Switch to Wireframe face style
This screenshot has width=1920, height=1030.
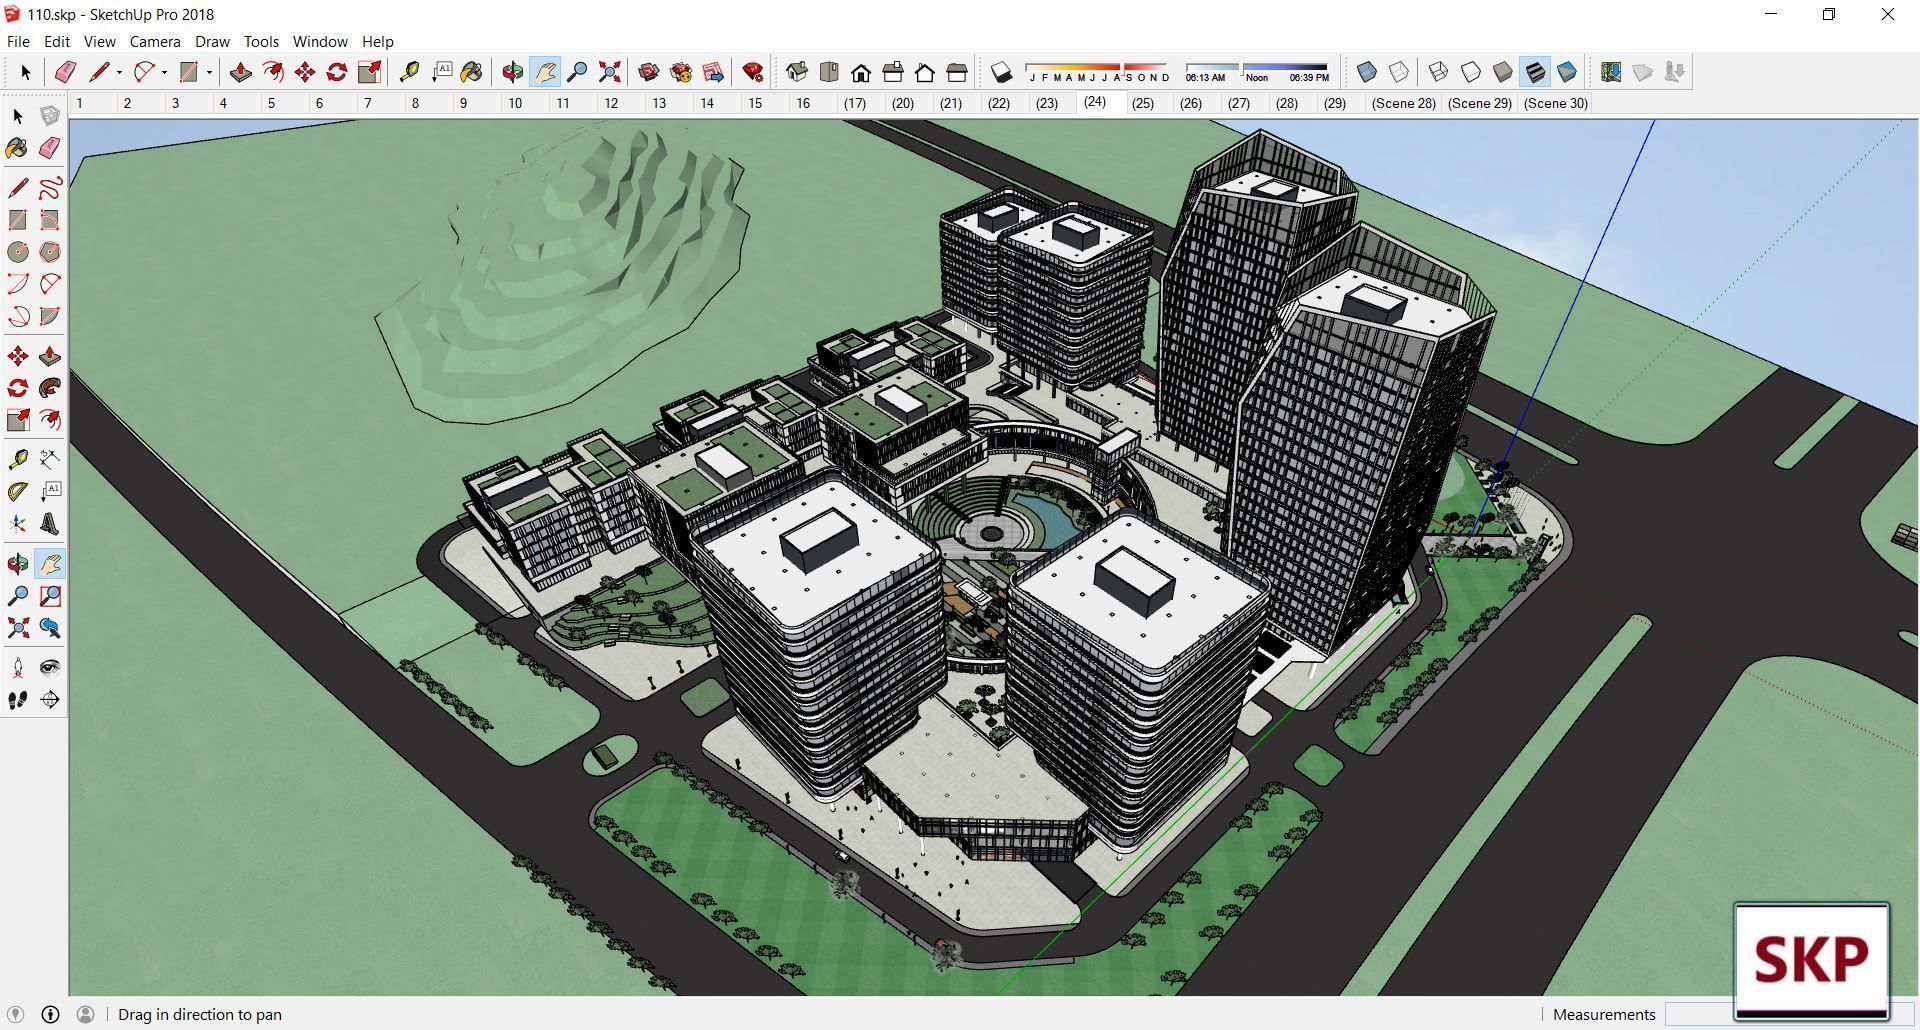1439,72
